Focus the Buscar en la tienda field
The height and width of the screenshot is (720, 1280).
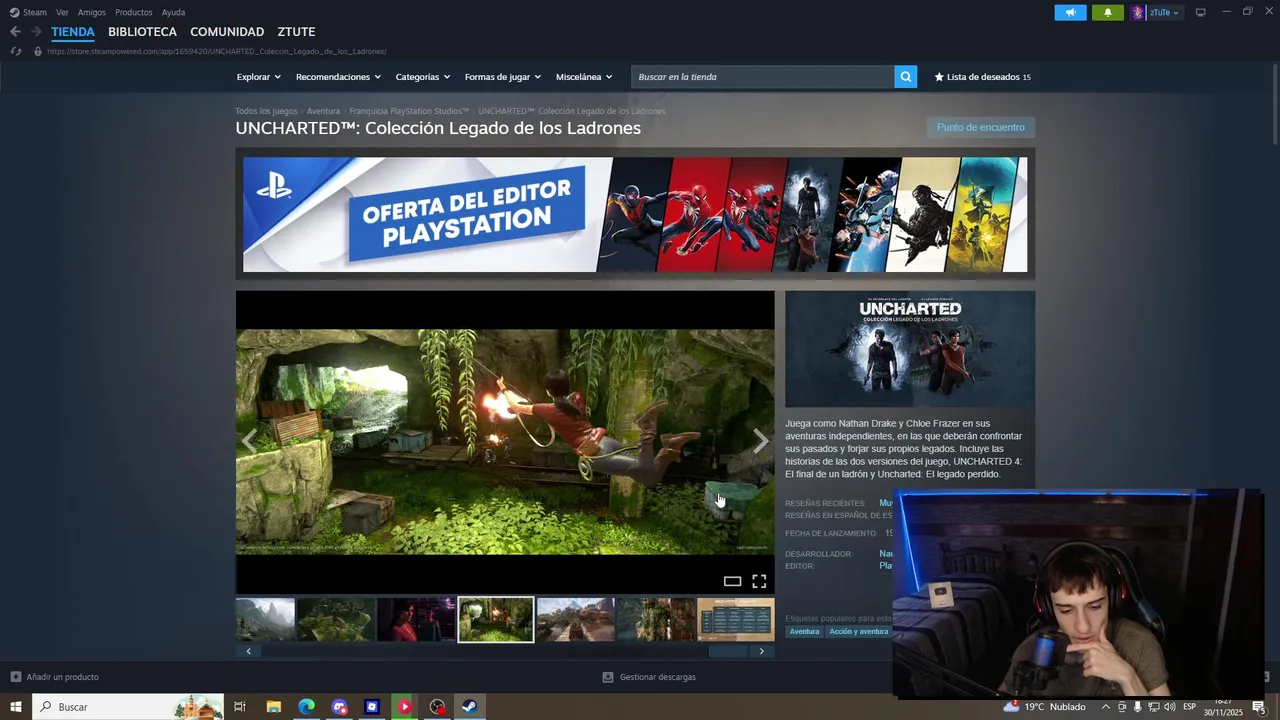click(x=763, y=77)
